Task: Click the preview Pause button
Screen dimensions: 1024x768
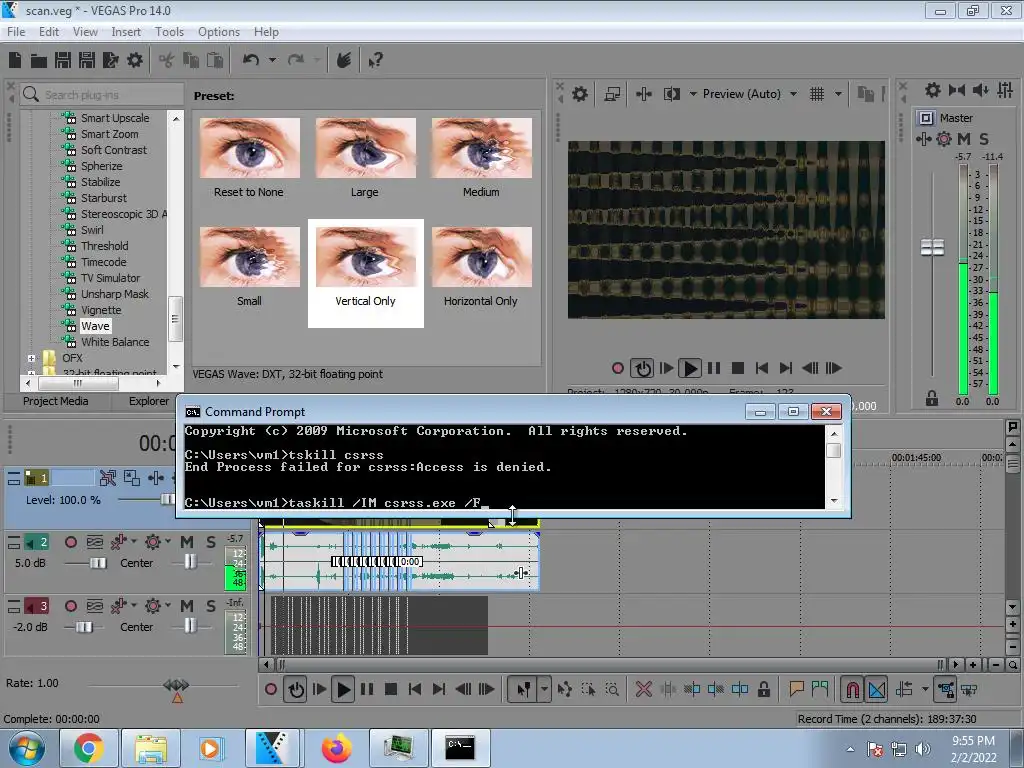Action: (714, 368)
